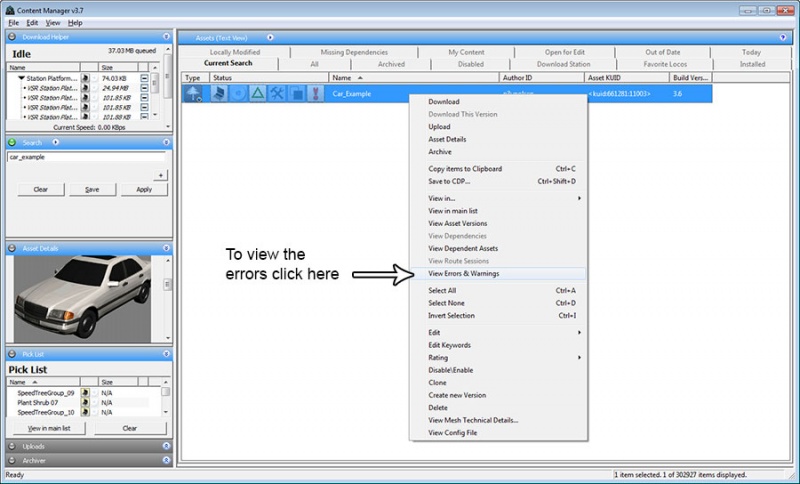Screen dimensions: 800x484
Task: Click the car_example search input field
Action: click(86, 157)
